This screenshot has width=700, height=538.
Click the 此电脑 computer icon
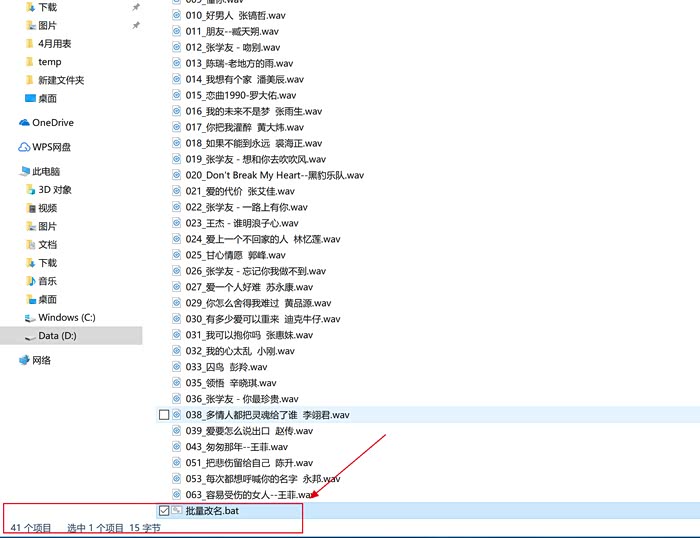(25, 171)
